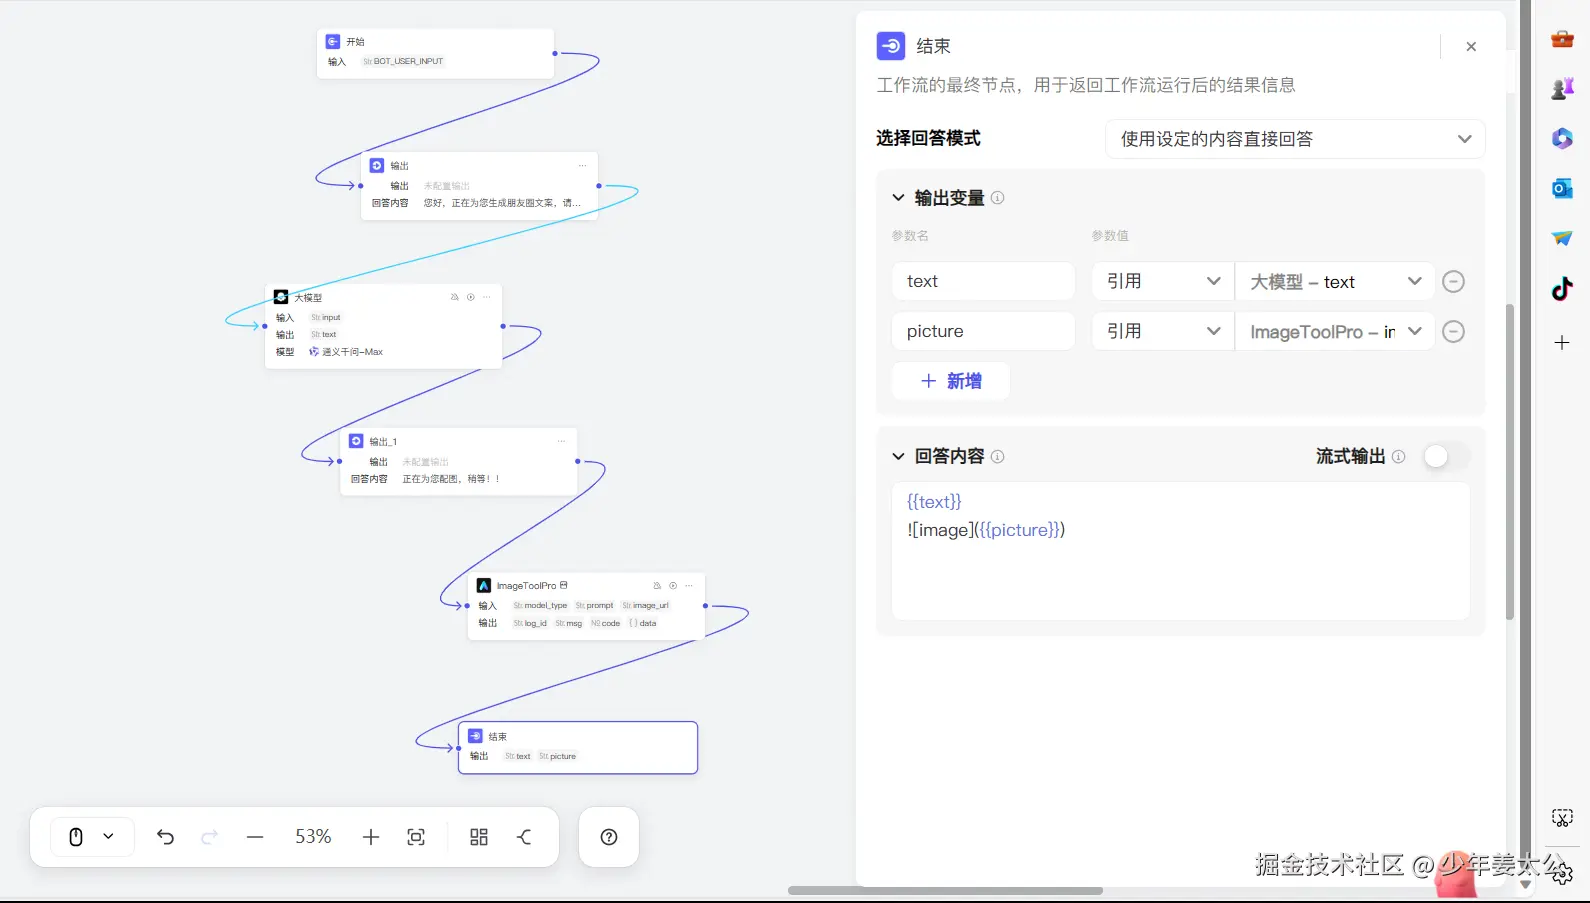Click the info icon next to 输出变量
The width and height of the screenshot is (1590, 903).
997,198
